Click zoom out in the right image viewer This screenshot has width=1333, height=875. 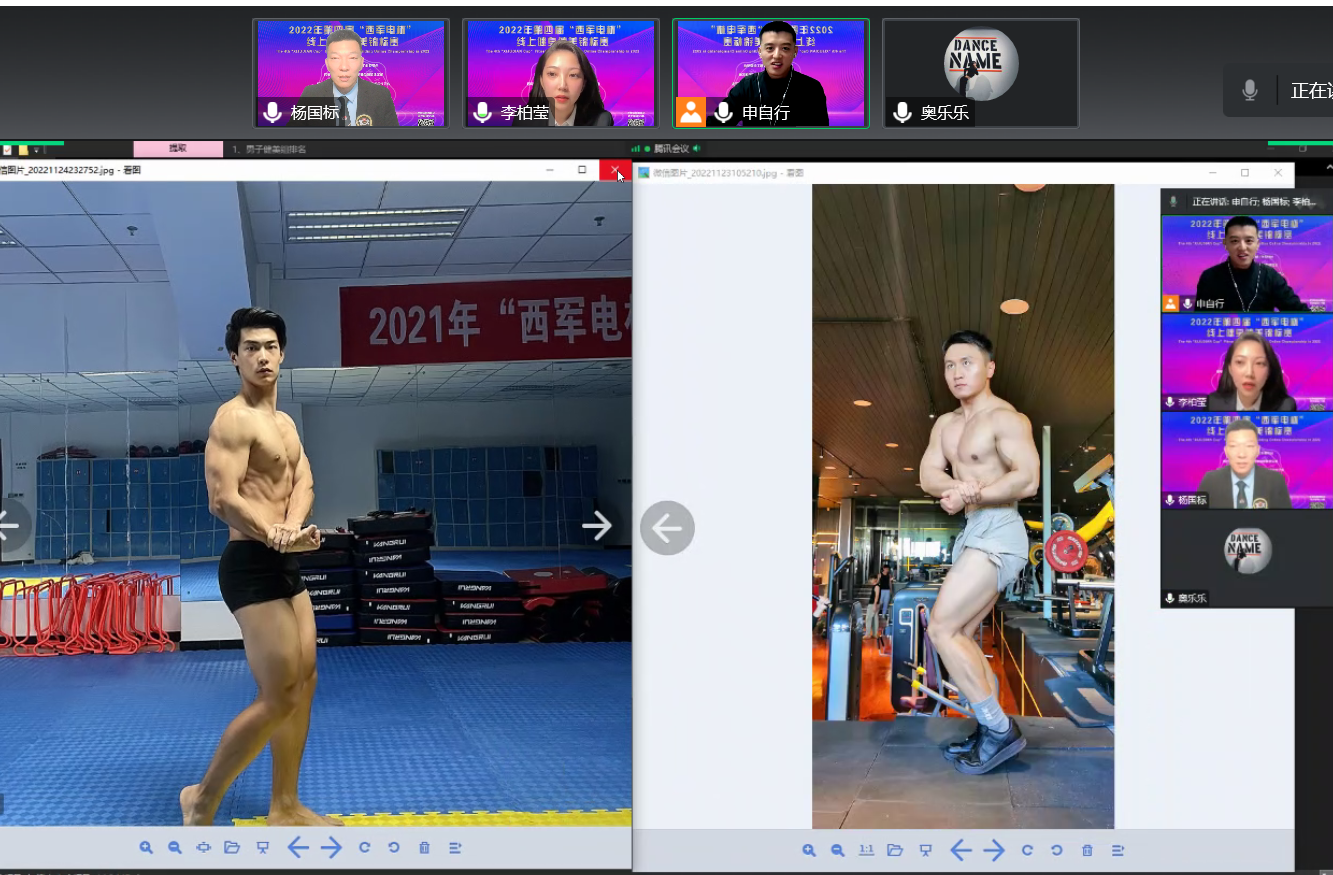(x=838, y=851)
